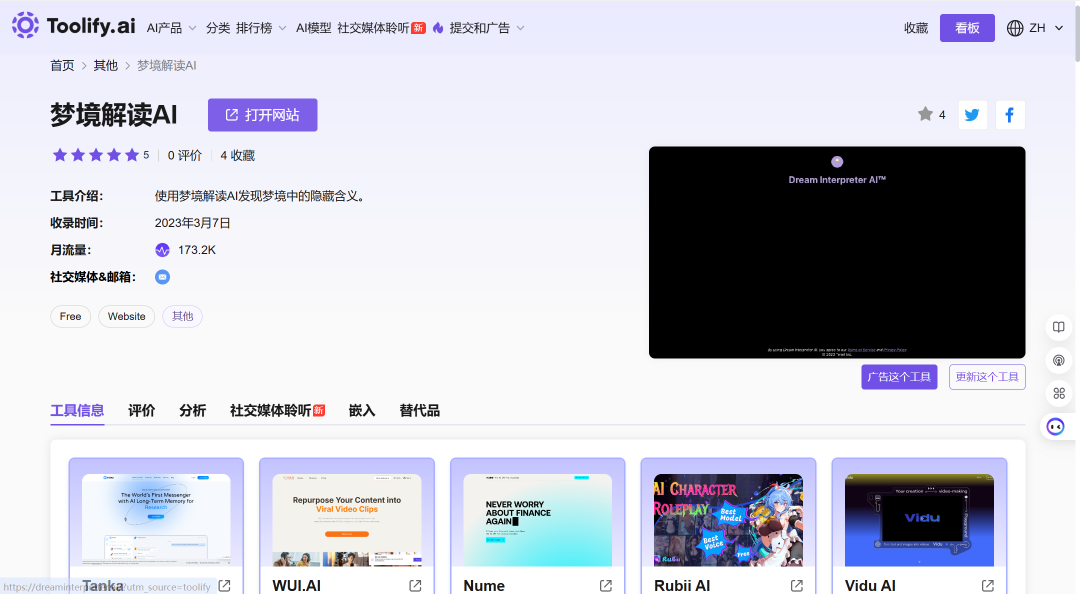Image resolution: width=1080 pixels, height=594 pixels.
Task: Open the 收藏 link in header
Action: click(x=916, y=28)
